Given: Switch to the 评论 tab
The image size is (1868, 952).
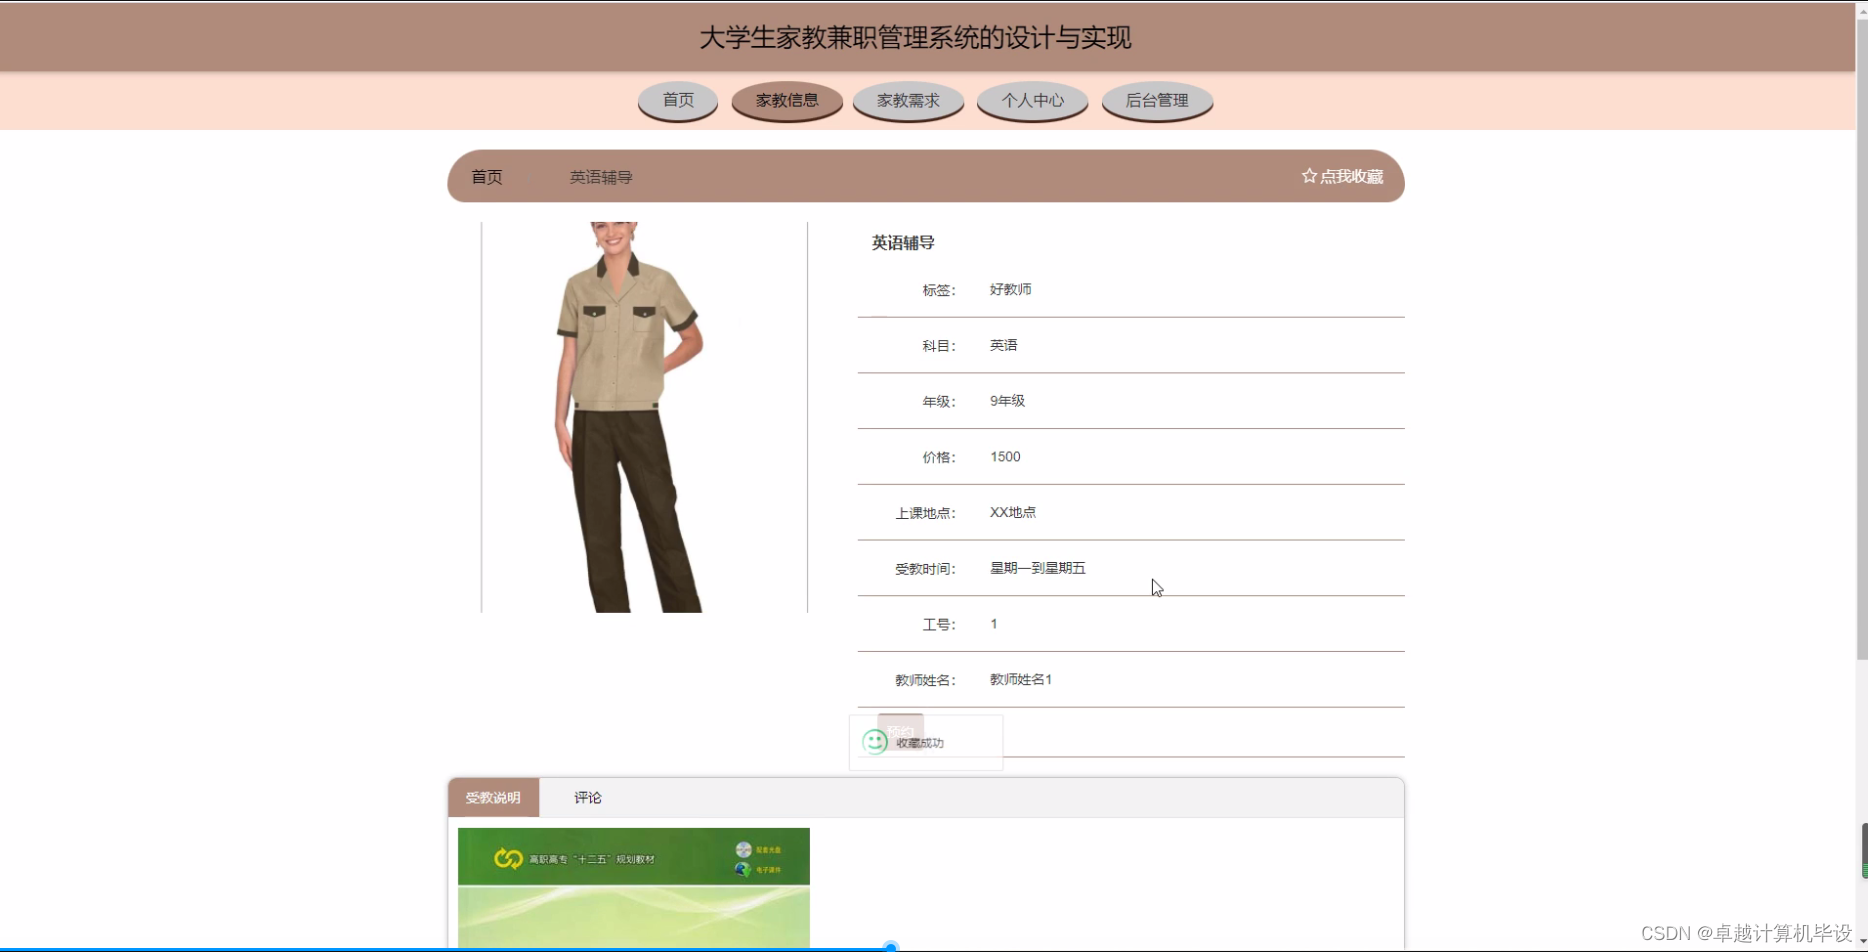Looking at the screenshot, I should click(x=587, y=797).
